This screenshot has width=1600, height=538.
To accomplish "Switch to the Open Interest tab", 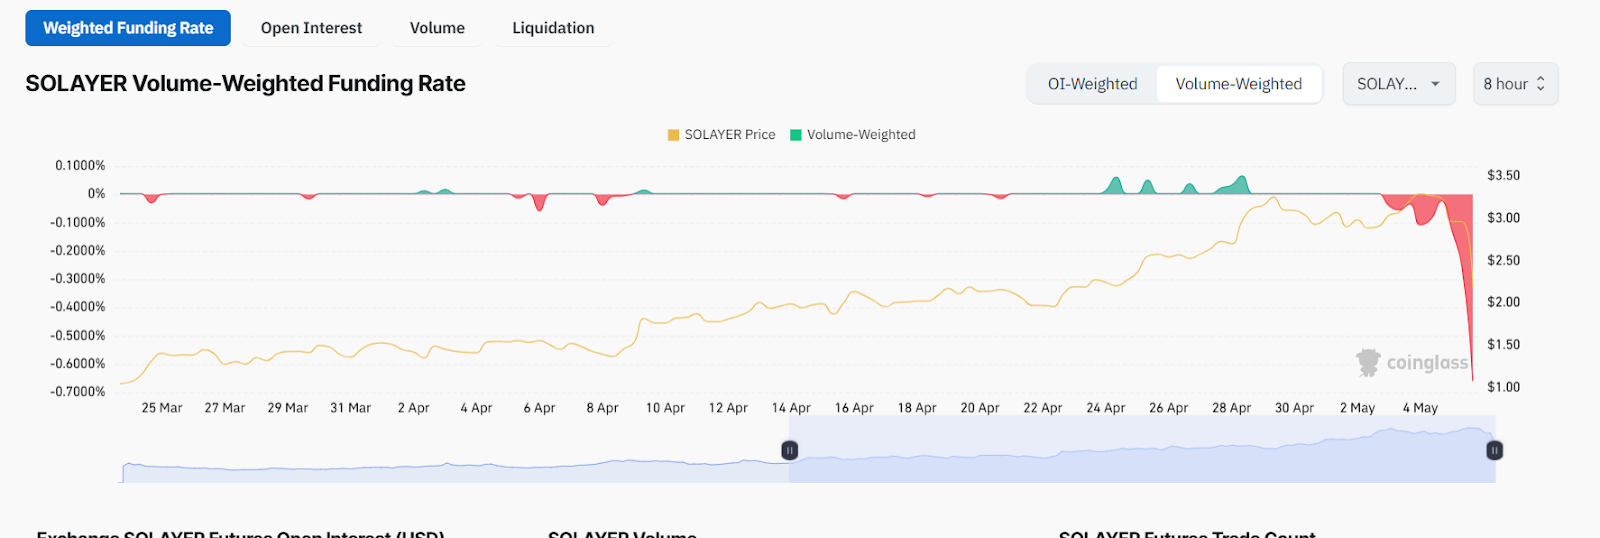I will coord(311,28).
